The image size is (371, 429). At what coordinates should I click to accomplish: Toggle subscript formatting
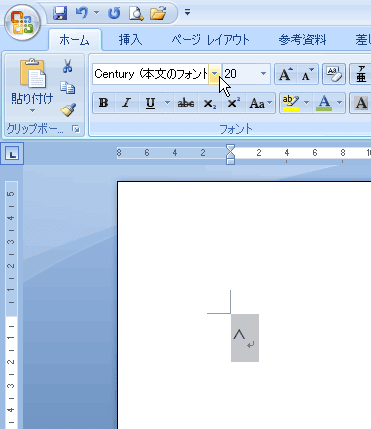[210, 103]
